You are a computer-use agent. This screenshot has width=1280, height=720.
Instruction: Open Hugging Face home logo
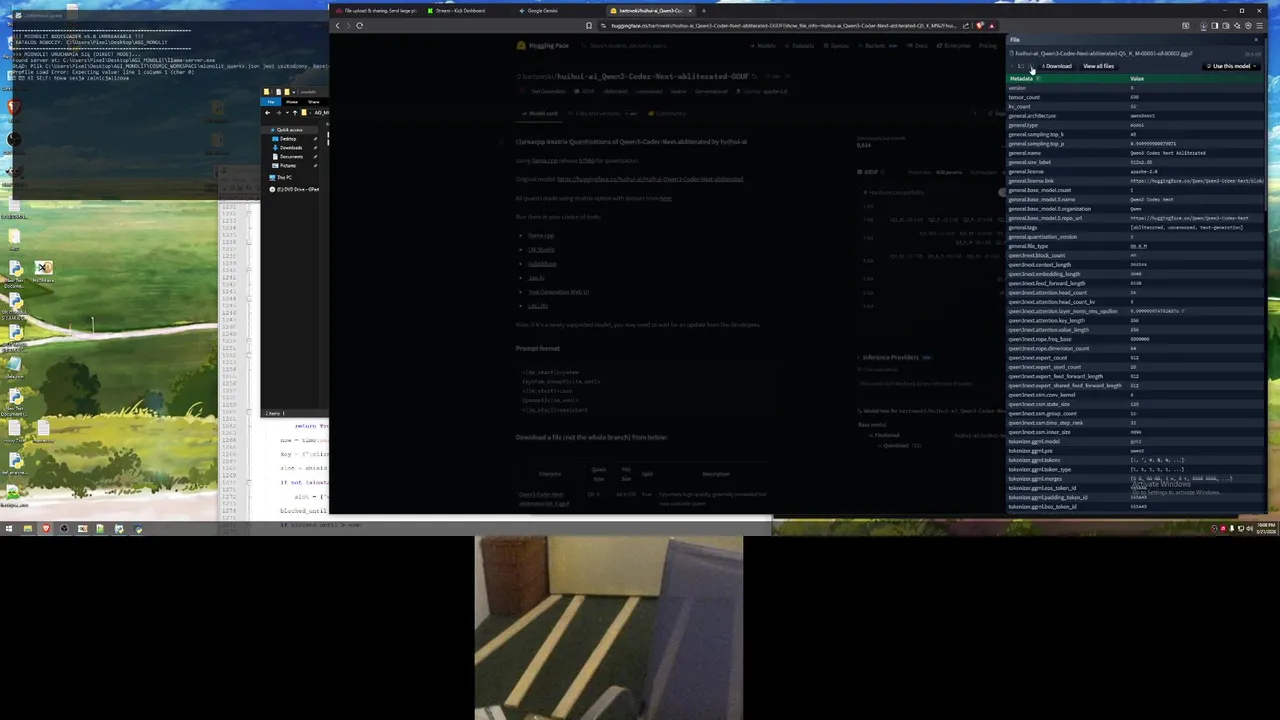tap(543, 46)
